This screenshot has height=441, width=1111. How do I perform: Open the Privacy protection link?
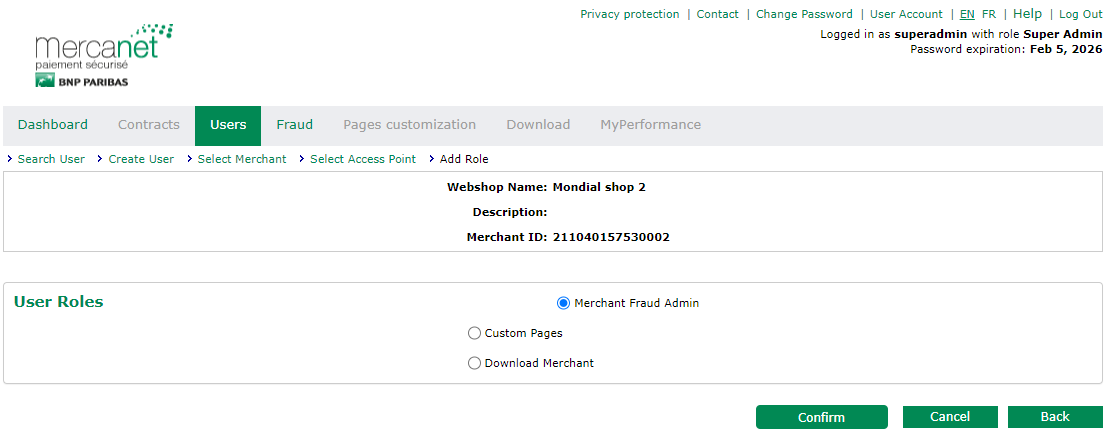(x=629, y=14)
